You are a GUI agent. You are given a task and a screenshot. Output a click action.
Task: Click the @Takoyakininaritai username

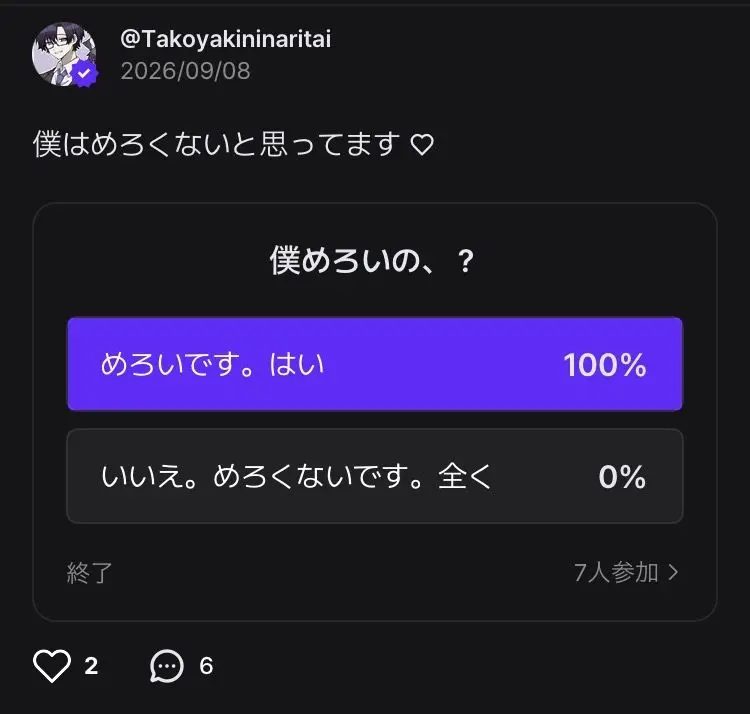[x=225, y=39]
